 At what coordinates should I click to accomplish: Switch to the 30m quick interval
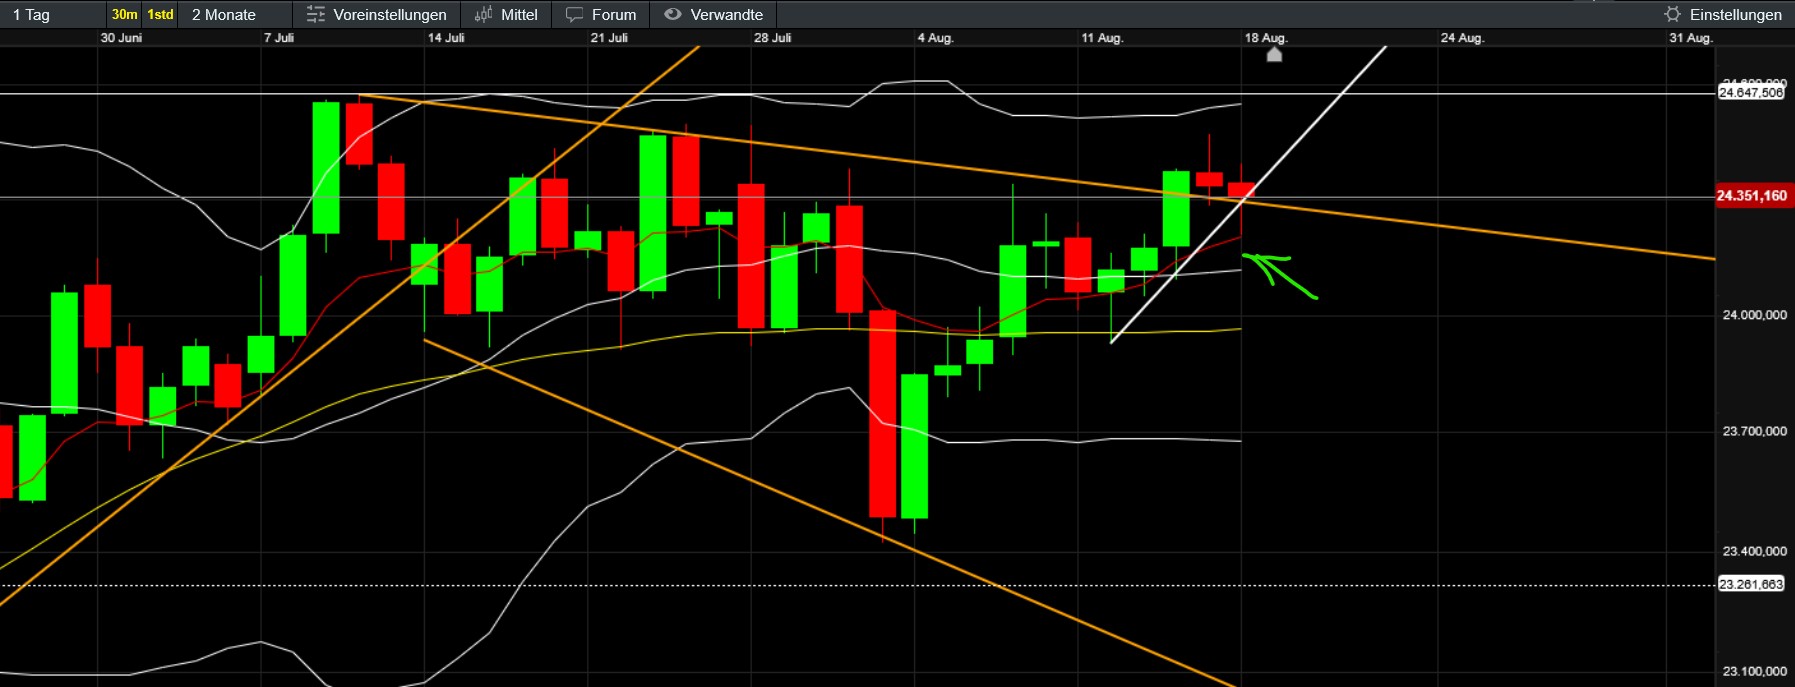(x=125, y=14)
